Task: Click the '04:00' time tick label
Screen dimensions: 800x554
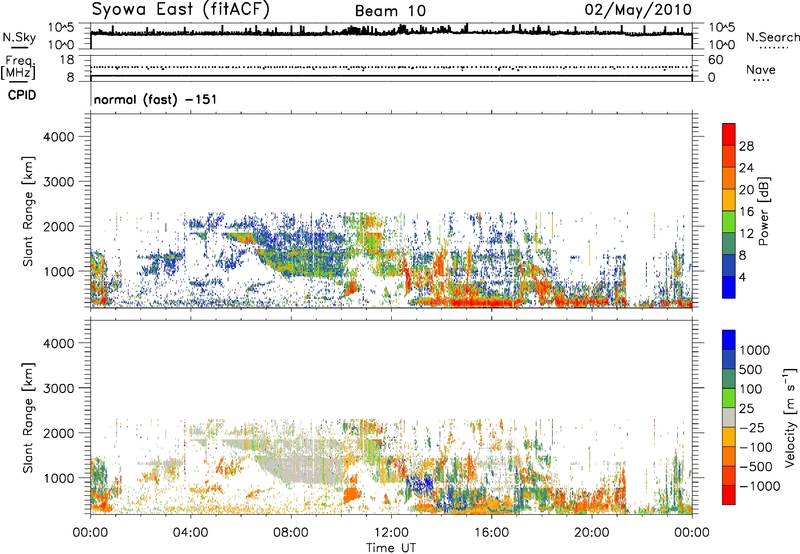Action: tap(190, 533)
